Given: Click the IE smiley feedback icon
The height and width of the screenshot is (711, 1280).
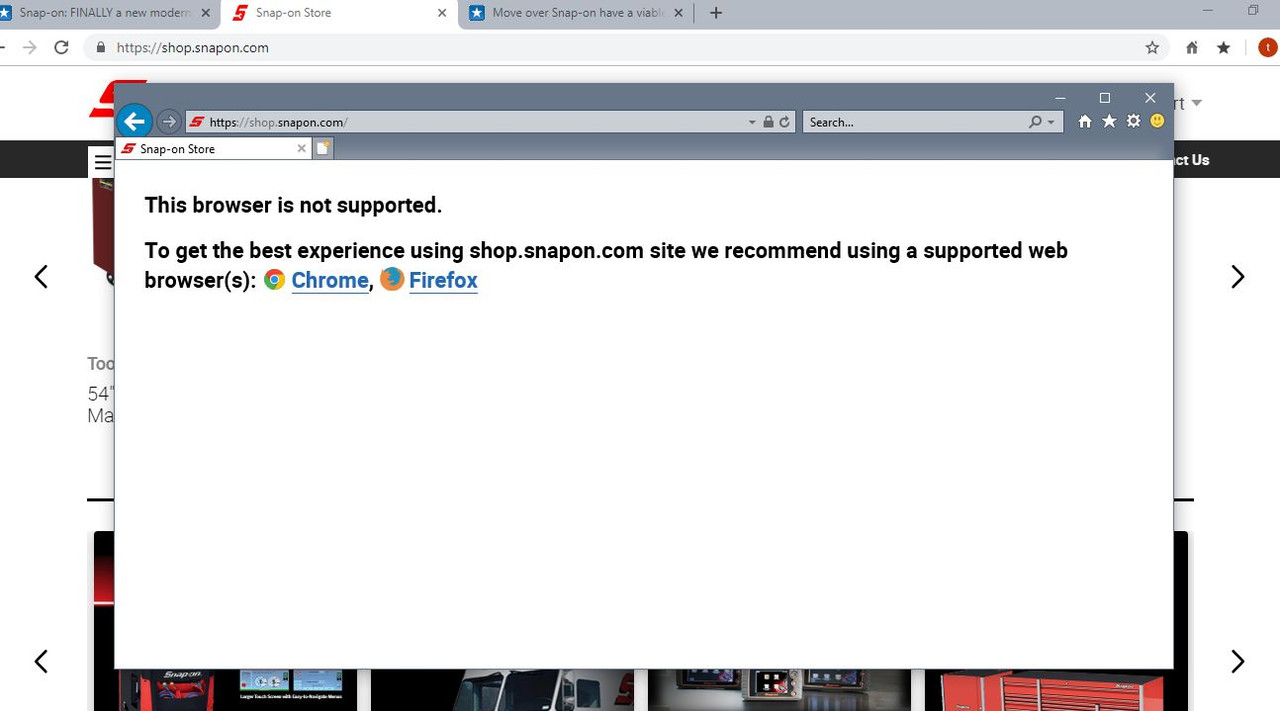Looking at the screenshot, I should point(1157,121).
